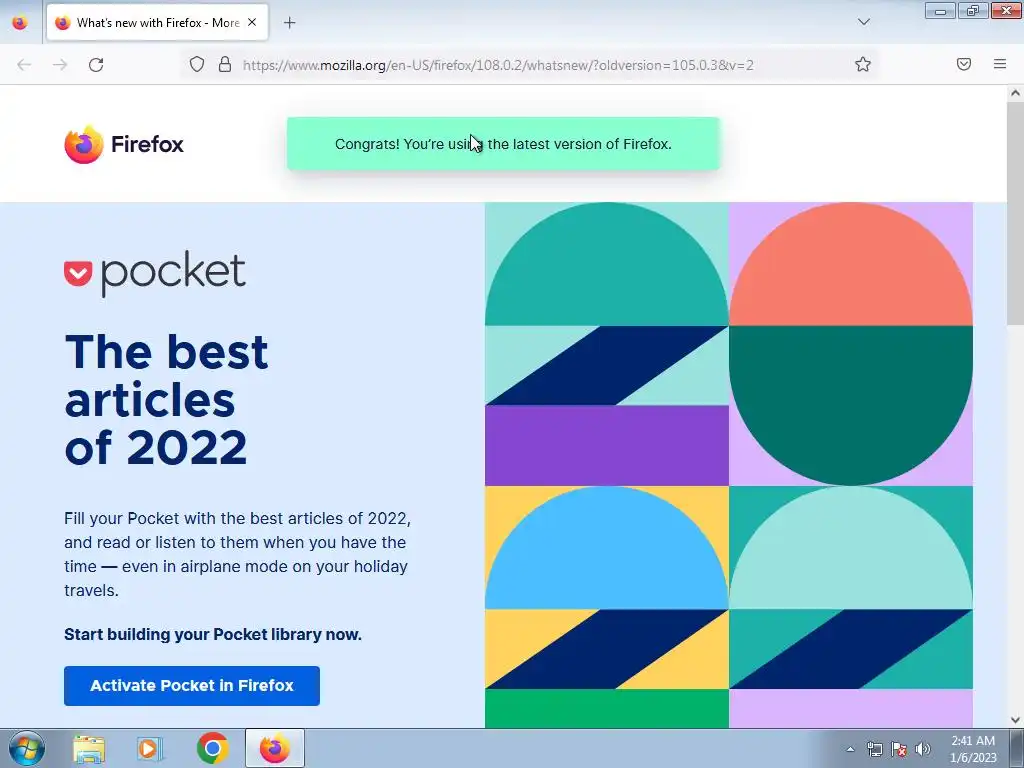Select the What's new with Firefox tab
This screenshot has width=1024, height=768.
tap(157, 22)
